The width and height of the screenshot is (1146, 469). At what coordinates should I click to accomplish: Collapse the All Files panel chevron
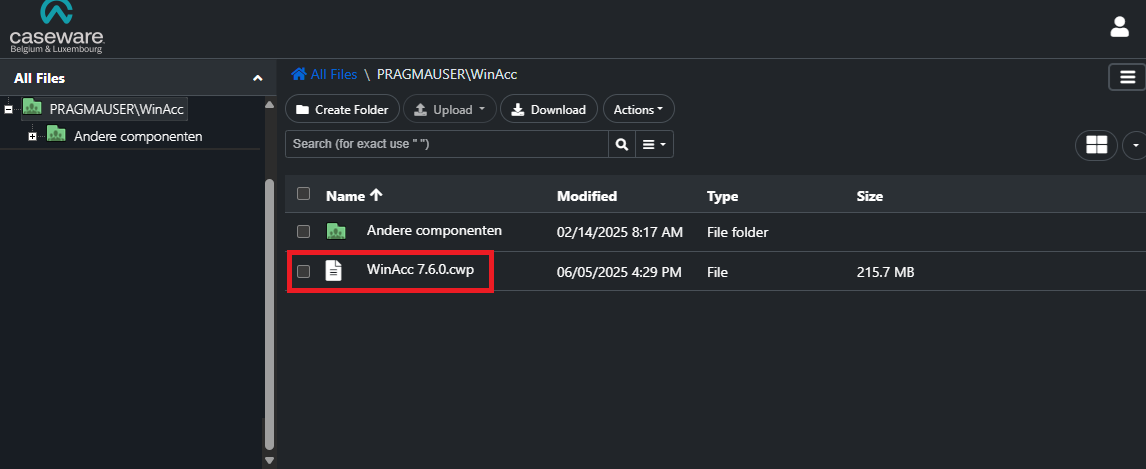pyautogui.click(x=257, y=78)
